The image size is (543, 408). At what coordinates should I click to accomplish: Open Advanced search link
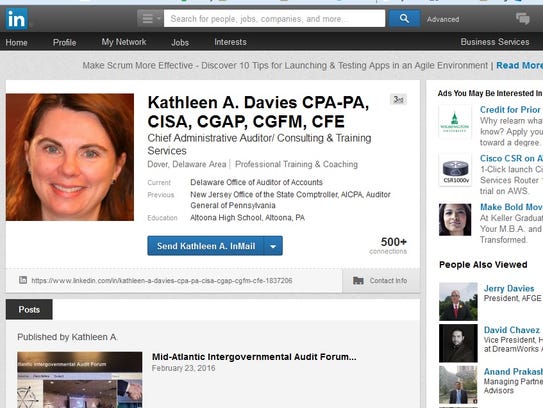click(443, 19)
